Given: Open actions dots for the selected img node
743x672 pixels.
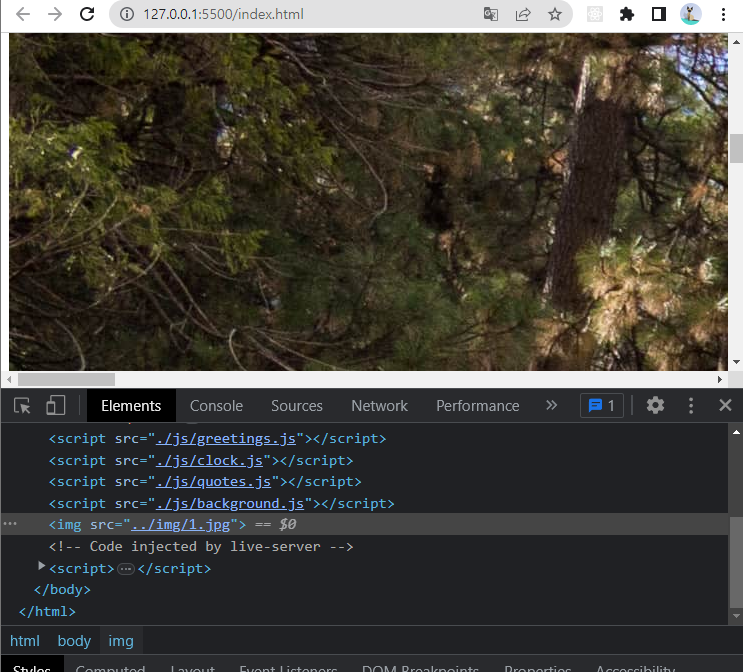Looking at the screenshot, I should [10, 524].
